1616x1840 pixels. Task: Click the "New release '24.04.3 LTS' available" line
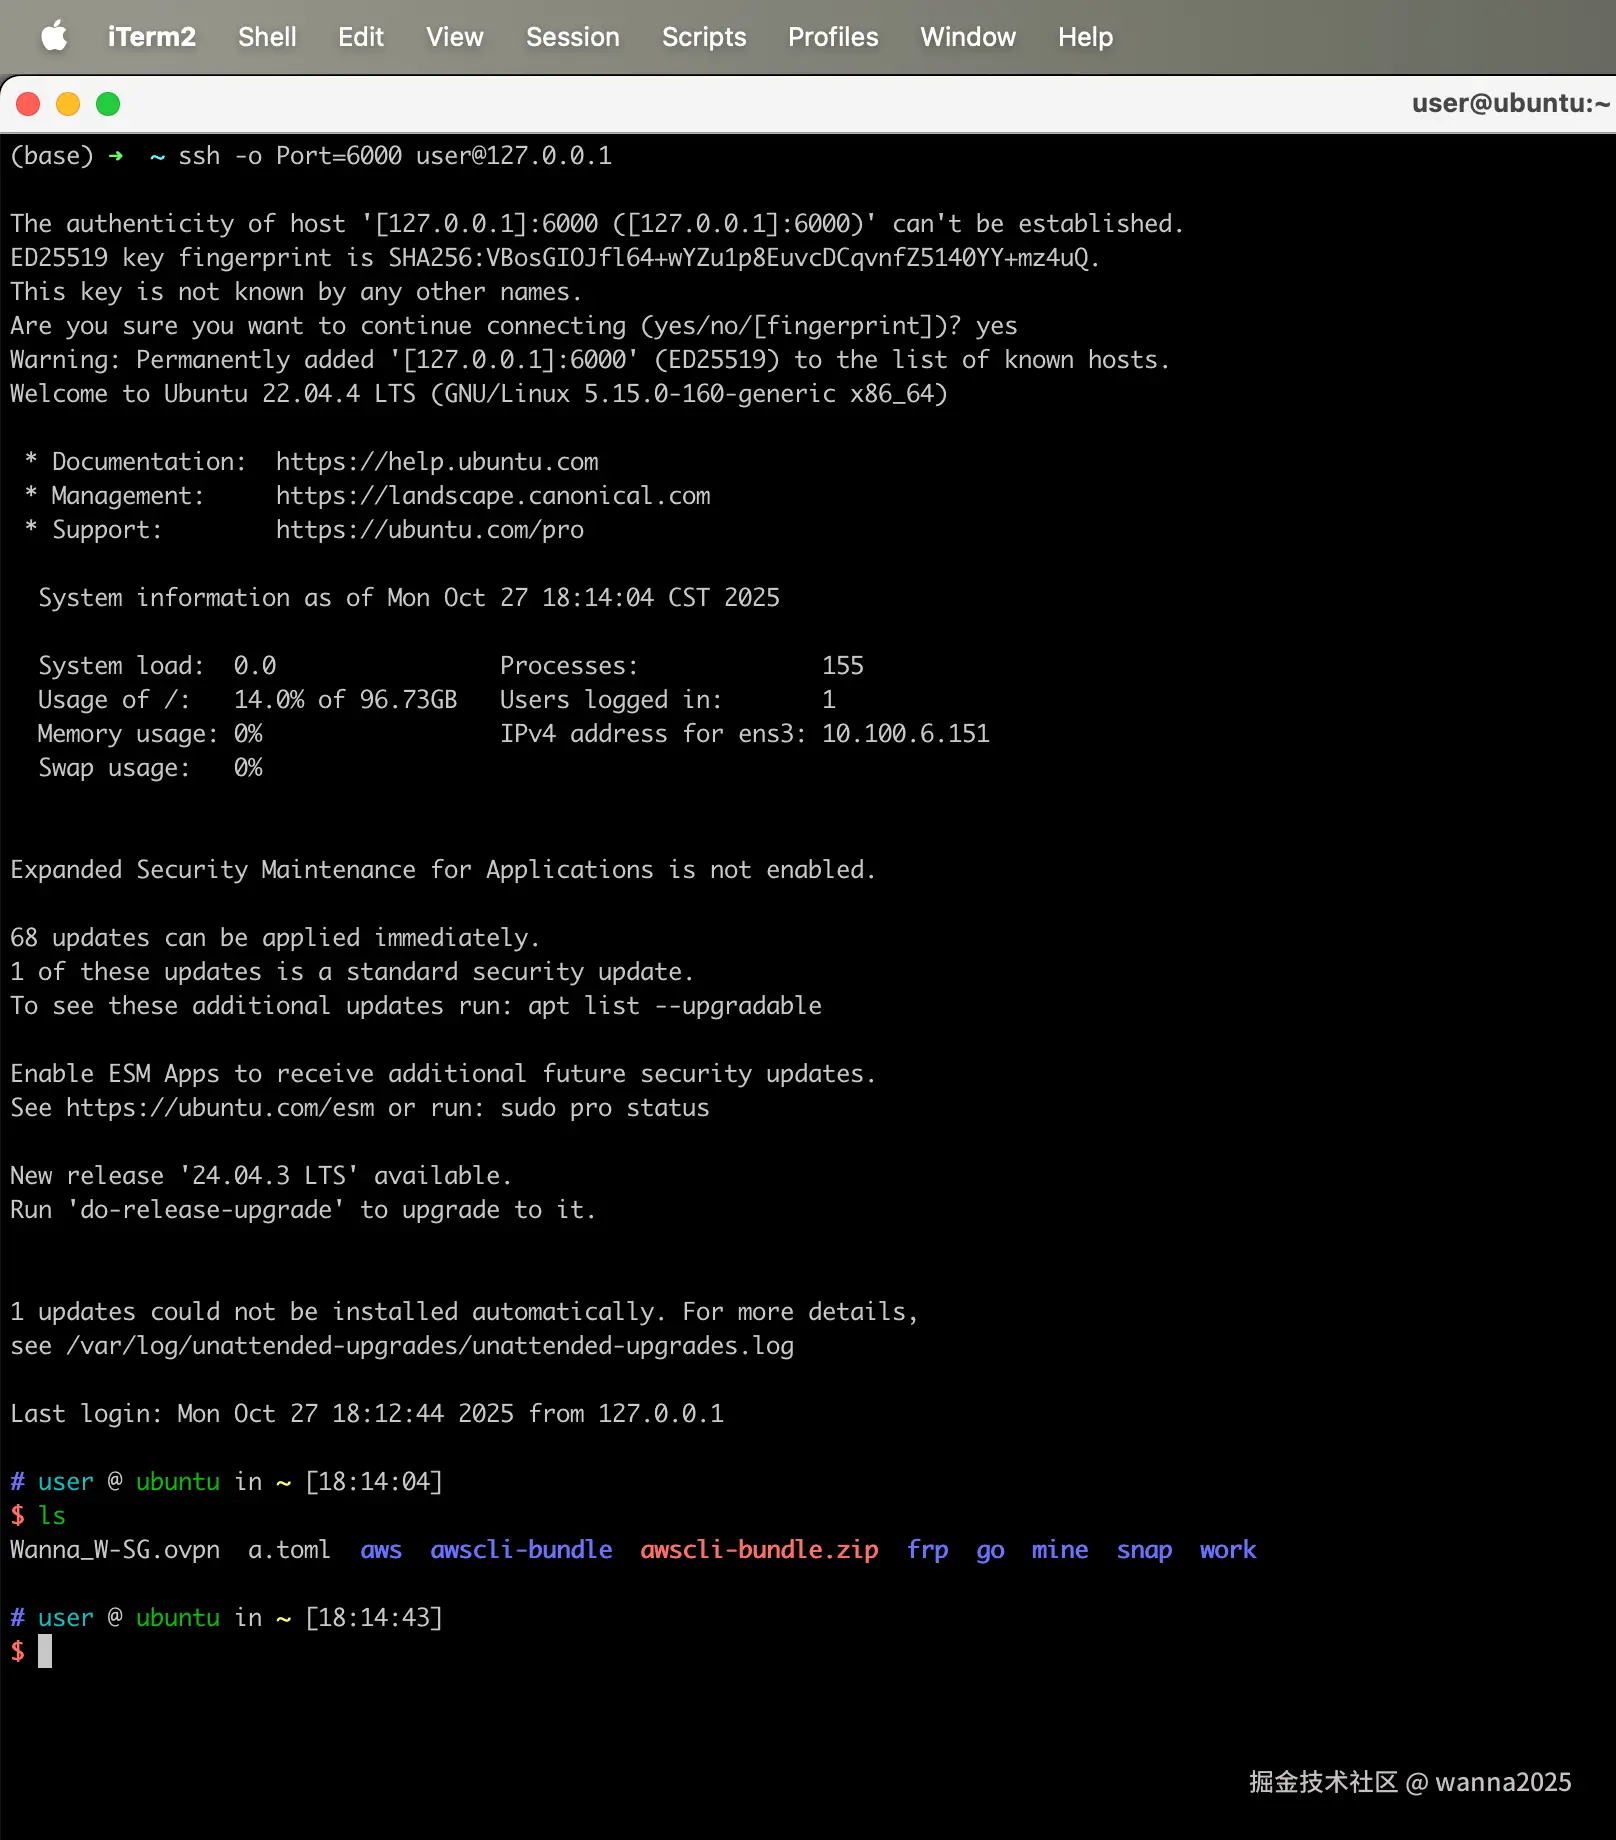coord(261,1176)
